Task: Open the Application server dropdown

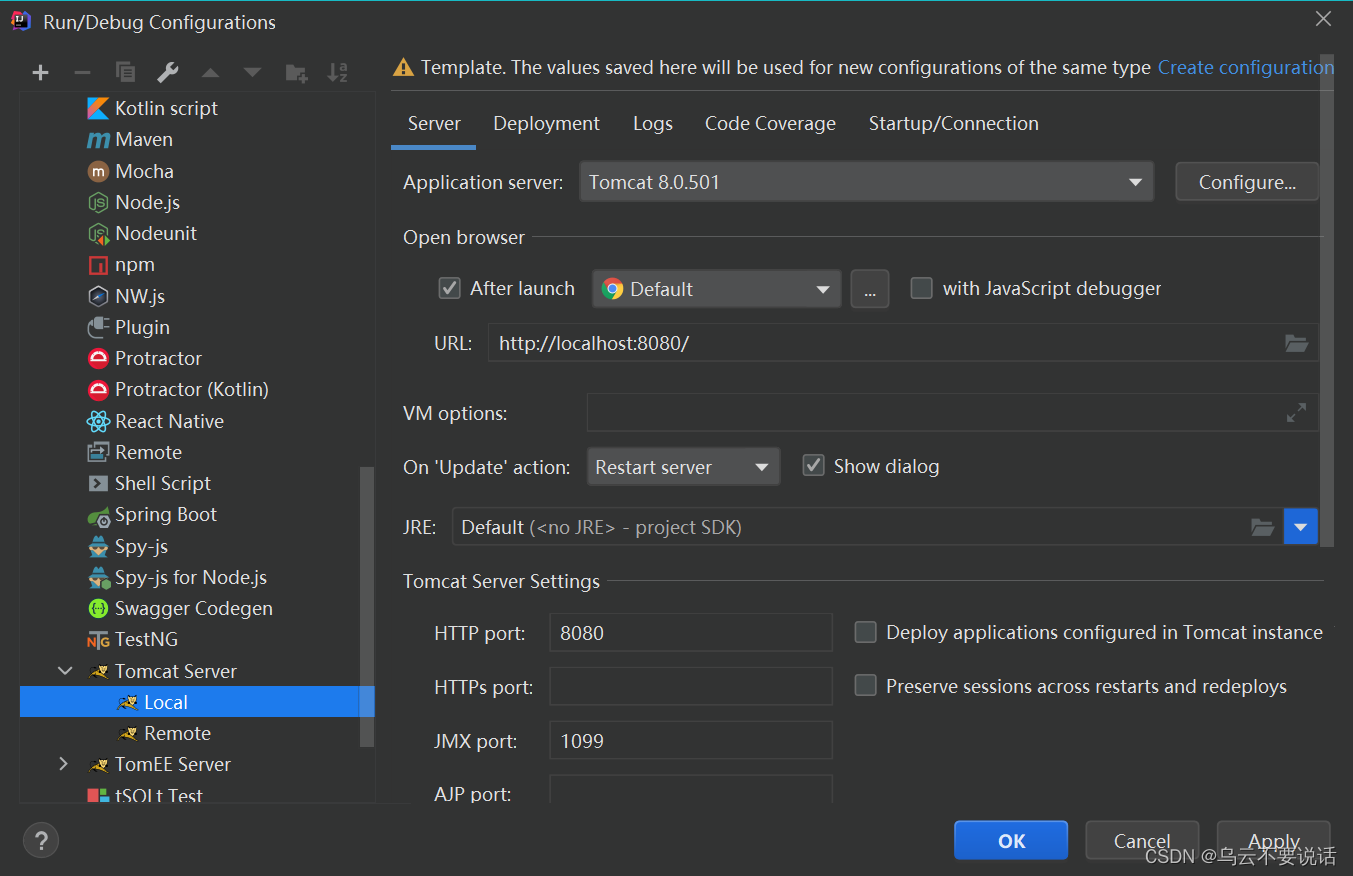Action: 867,182
